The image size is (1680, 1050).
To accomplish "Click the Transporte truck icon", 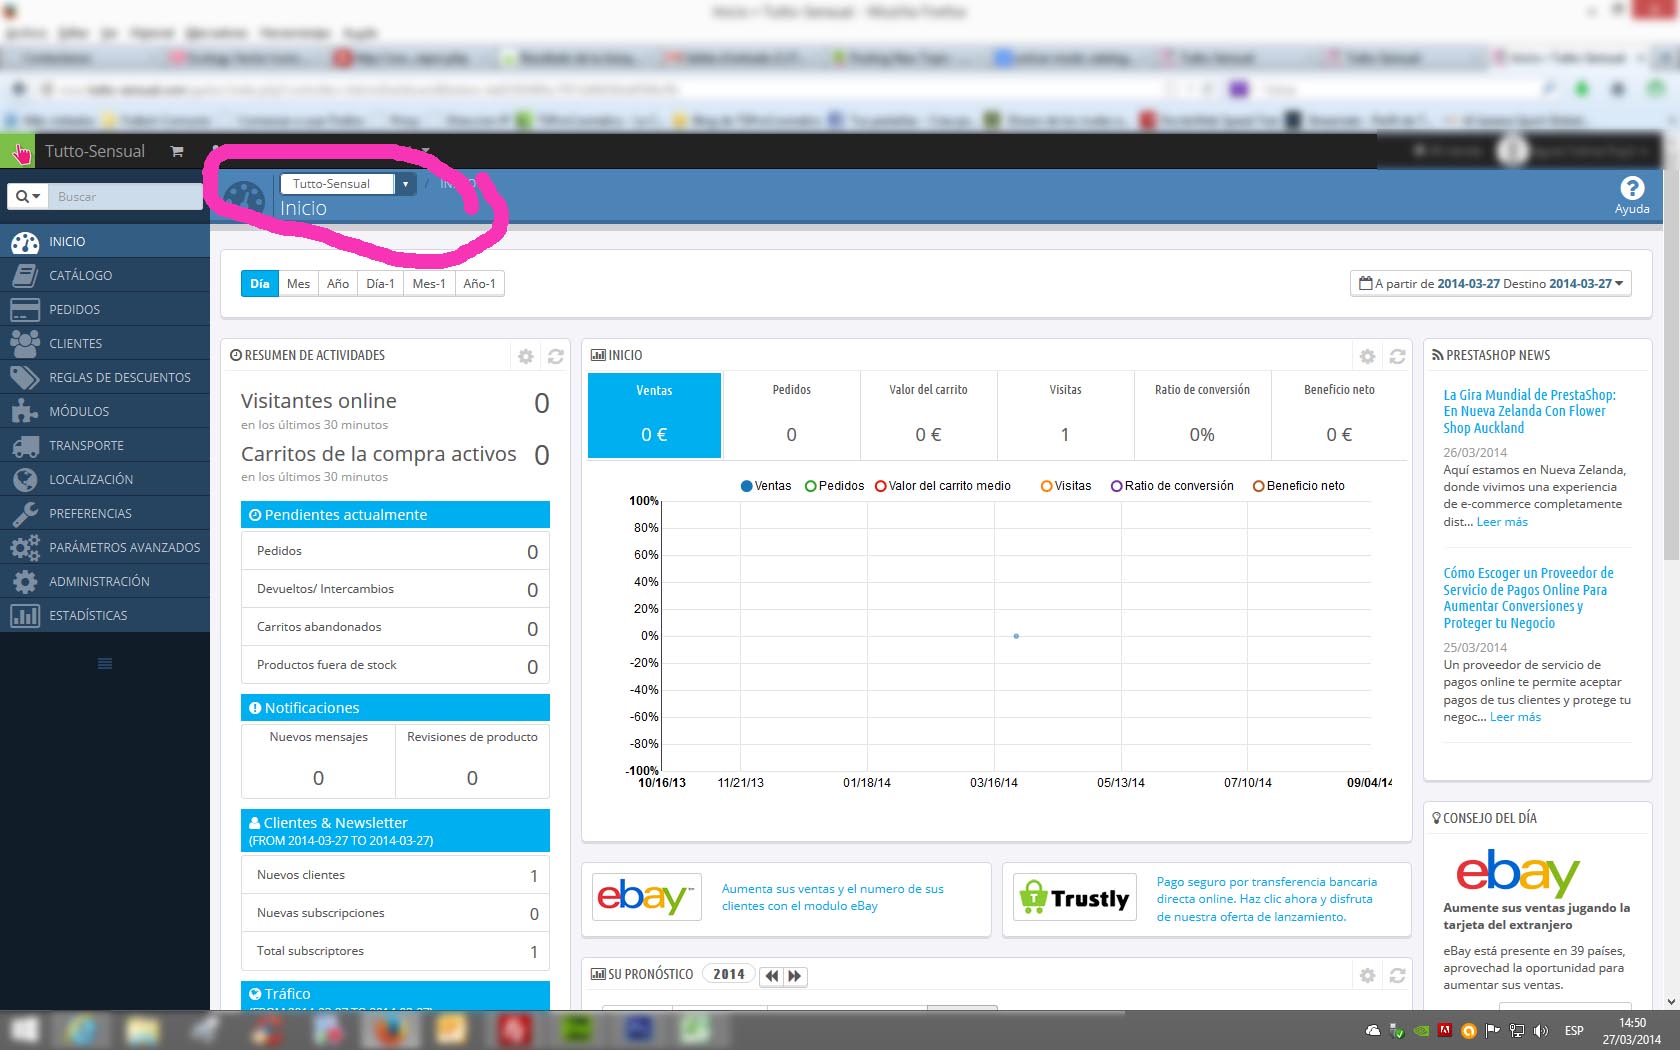I will click(x=24, y=445).
